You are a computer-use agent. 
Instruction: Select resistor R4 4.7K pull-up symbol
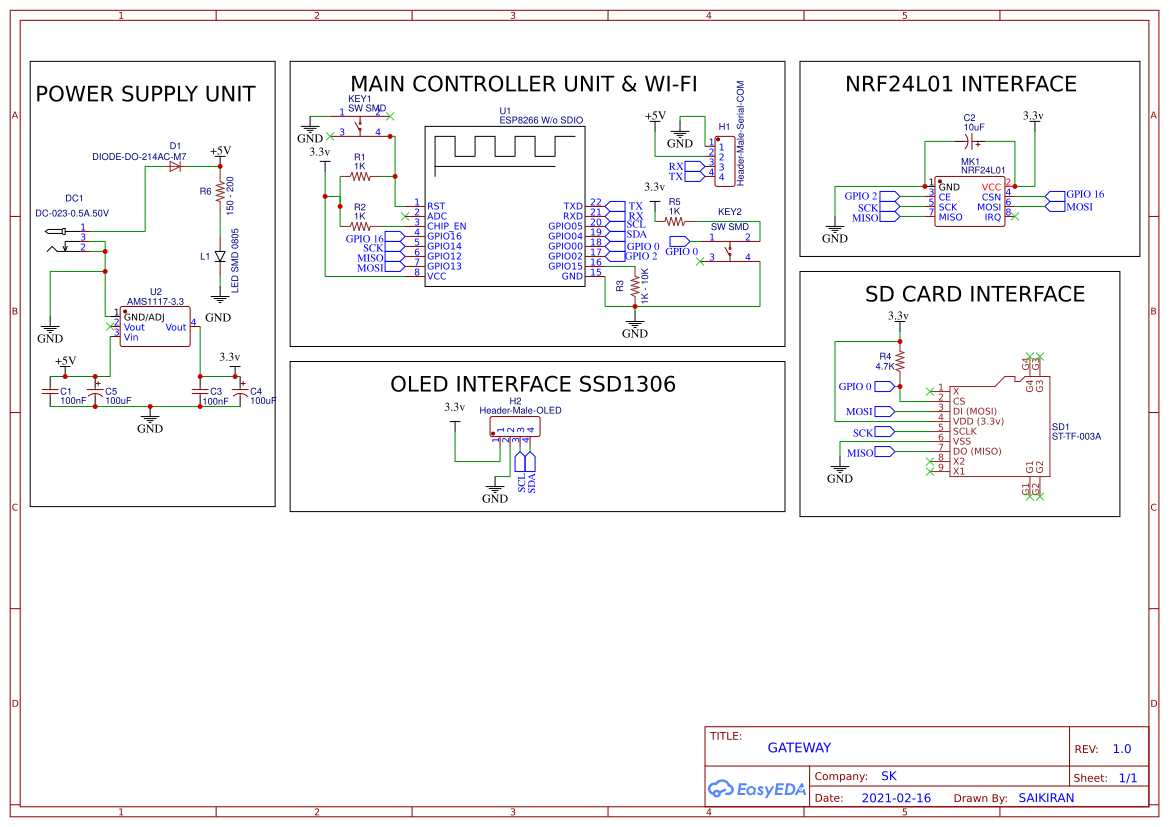click(900, 360)
